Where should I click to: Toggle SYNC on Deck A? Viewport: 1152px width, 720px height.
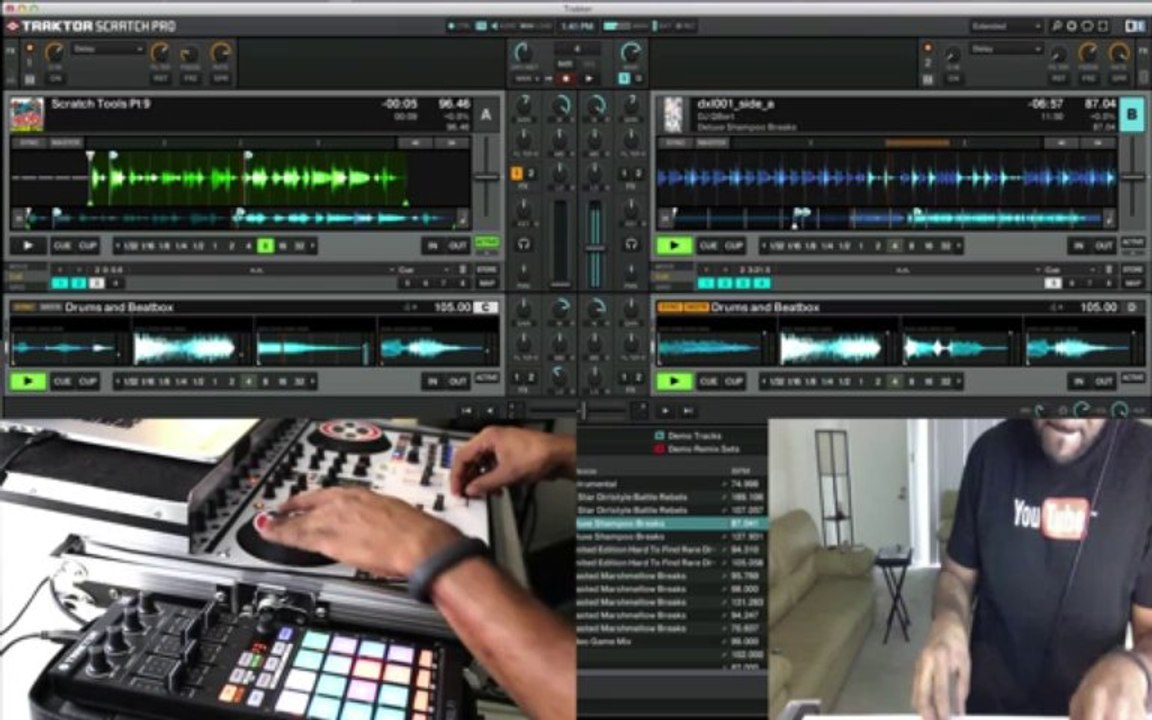pos(29,143)
